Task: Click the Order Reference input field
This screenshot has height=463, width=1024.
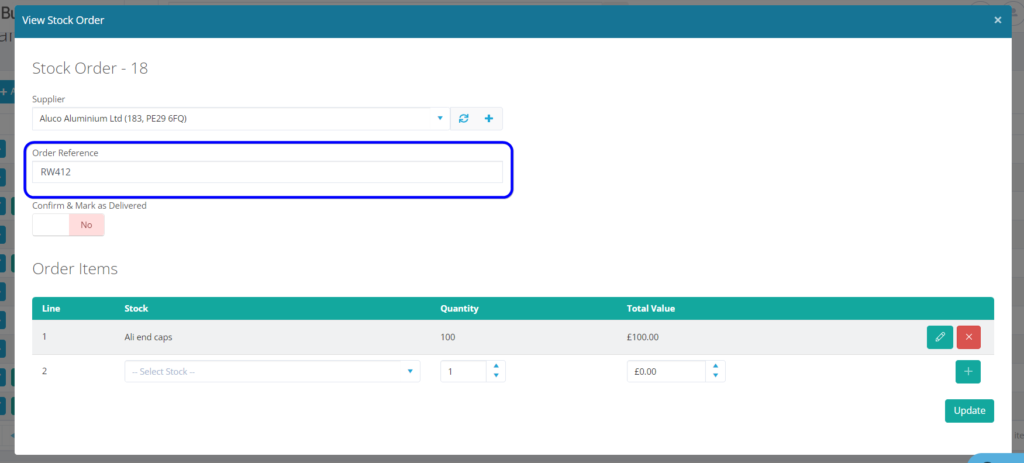Action: click(x=267, y=172)
